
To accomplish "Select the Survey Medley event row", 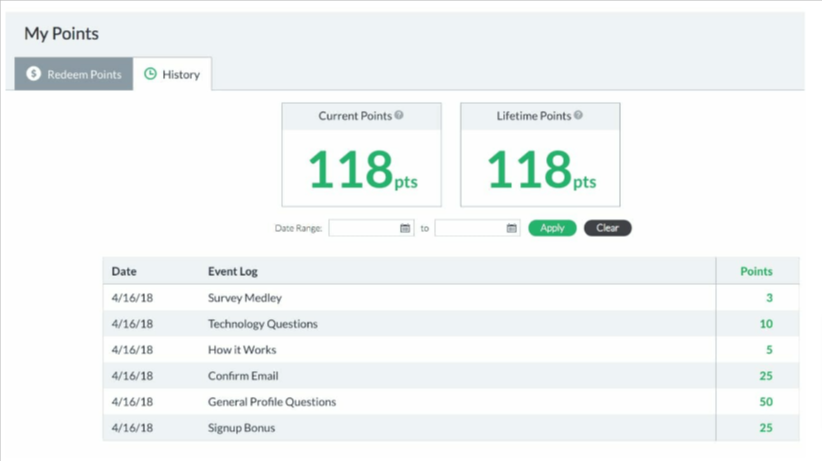I will coord(451,298).
